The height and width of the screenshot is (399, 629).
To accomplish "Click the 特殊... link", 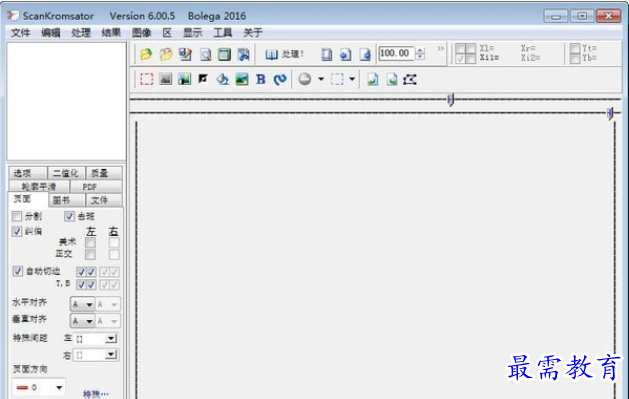I will coord(96,394).
